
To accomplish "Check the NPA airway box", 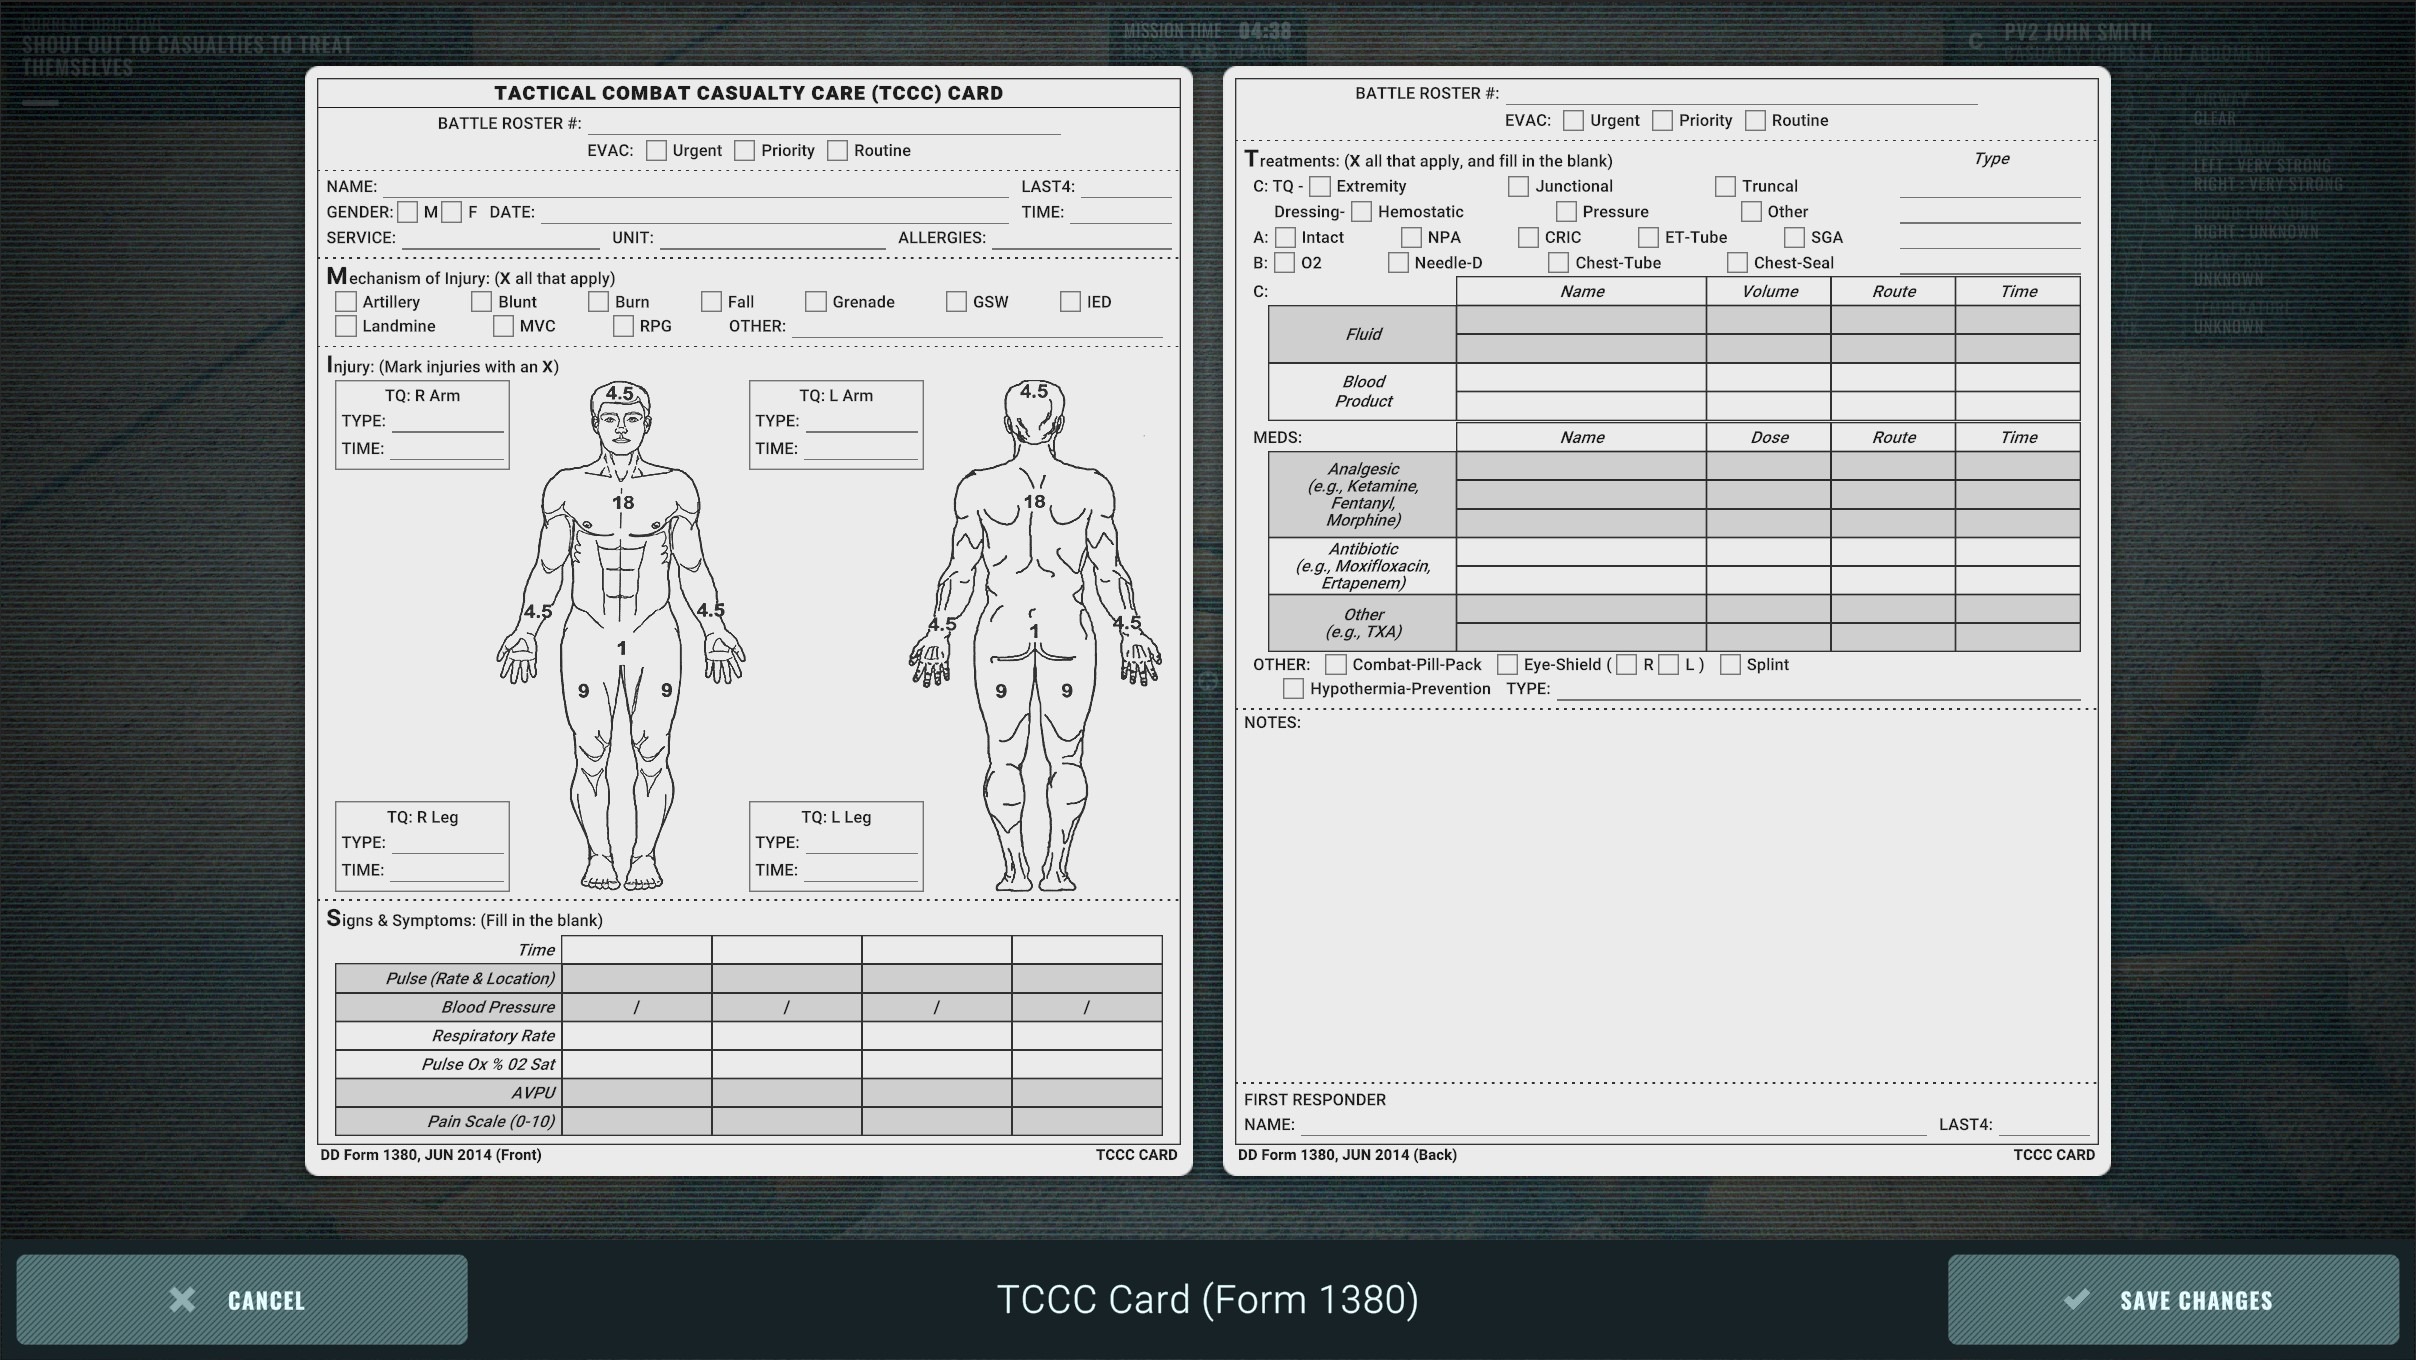I will [x=1411, y=237].
